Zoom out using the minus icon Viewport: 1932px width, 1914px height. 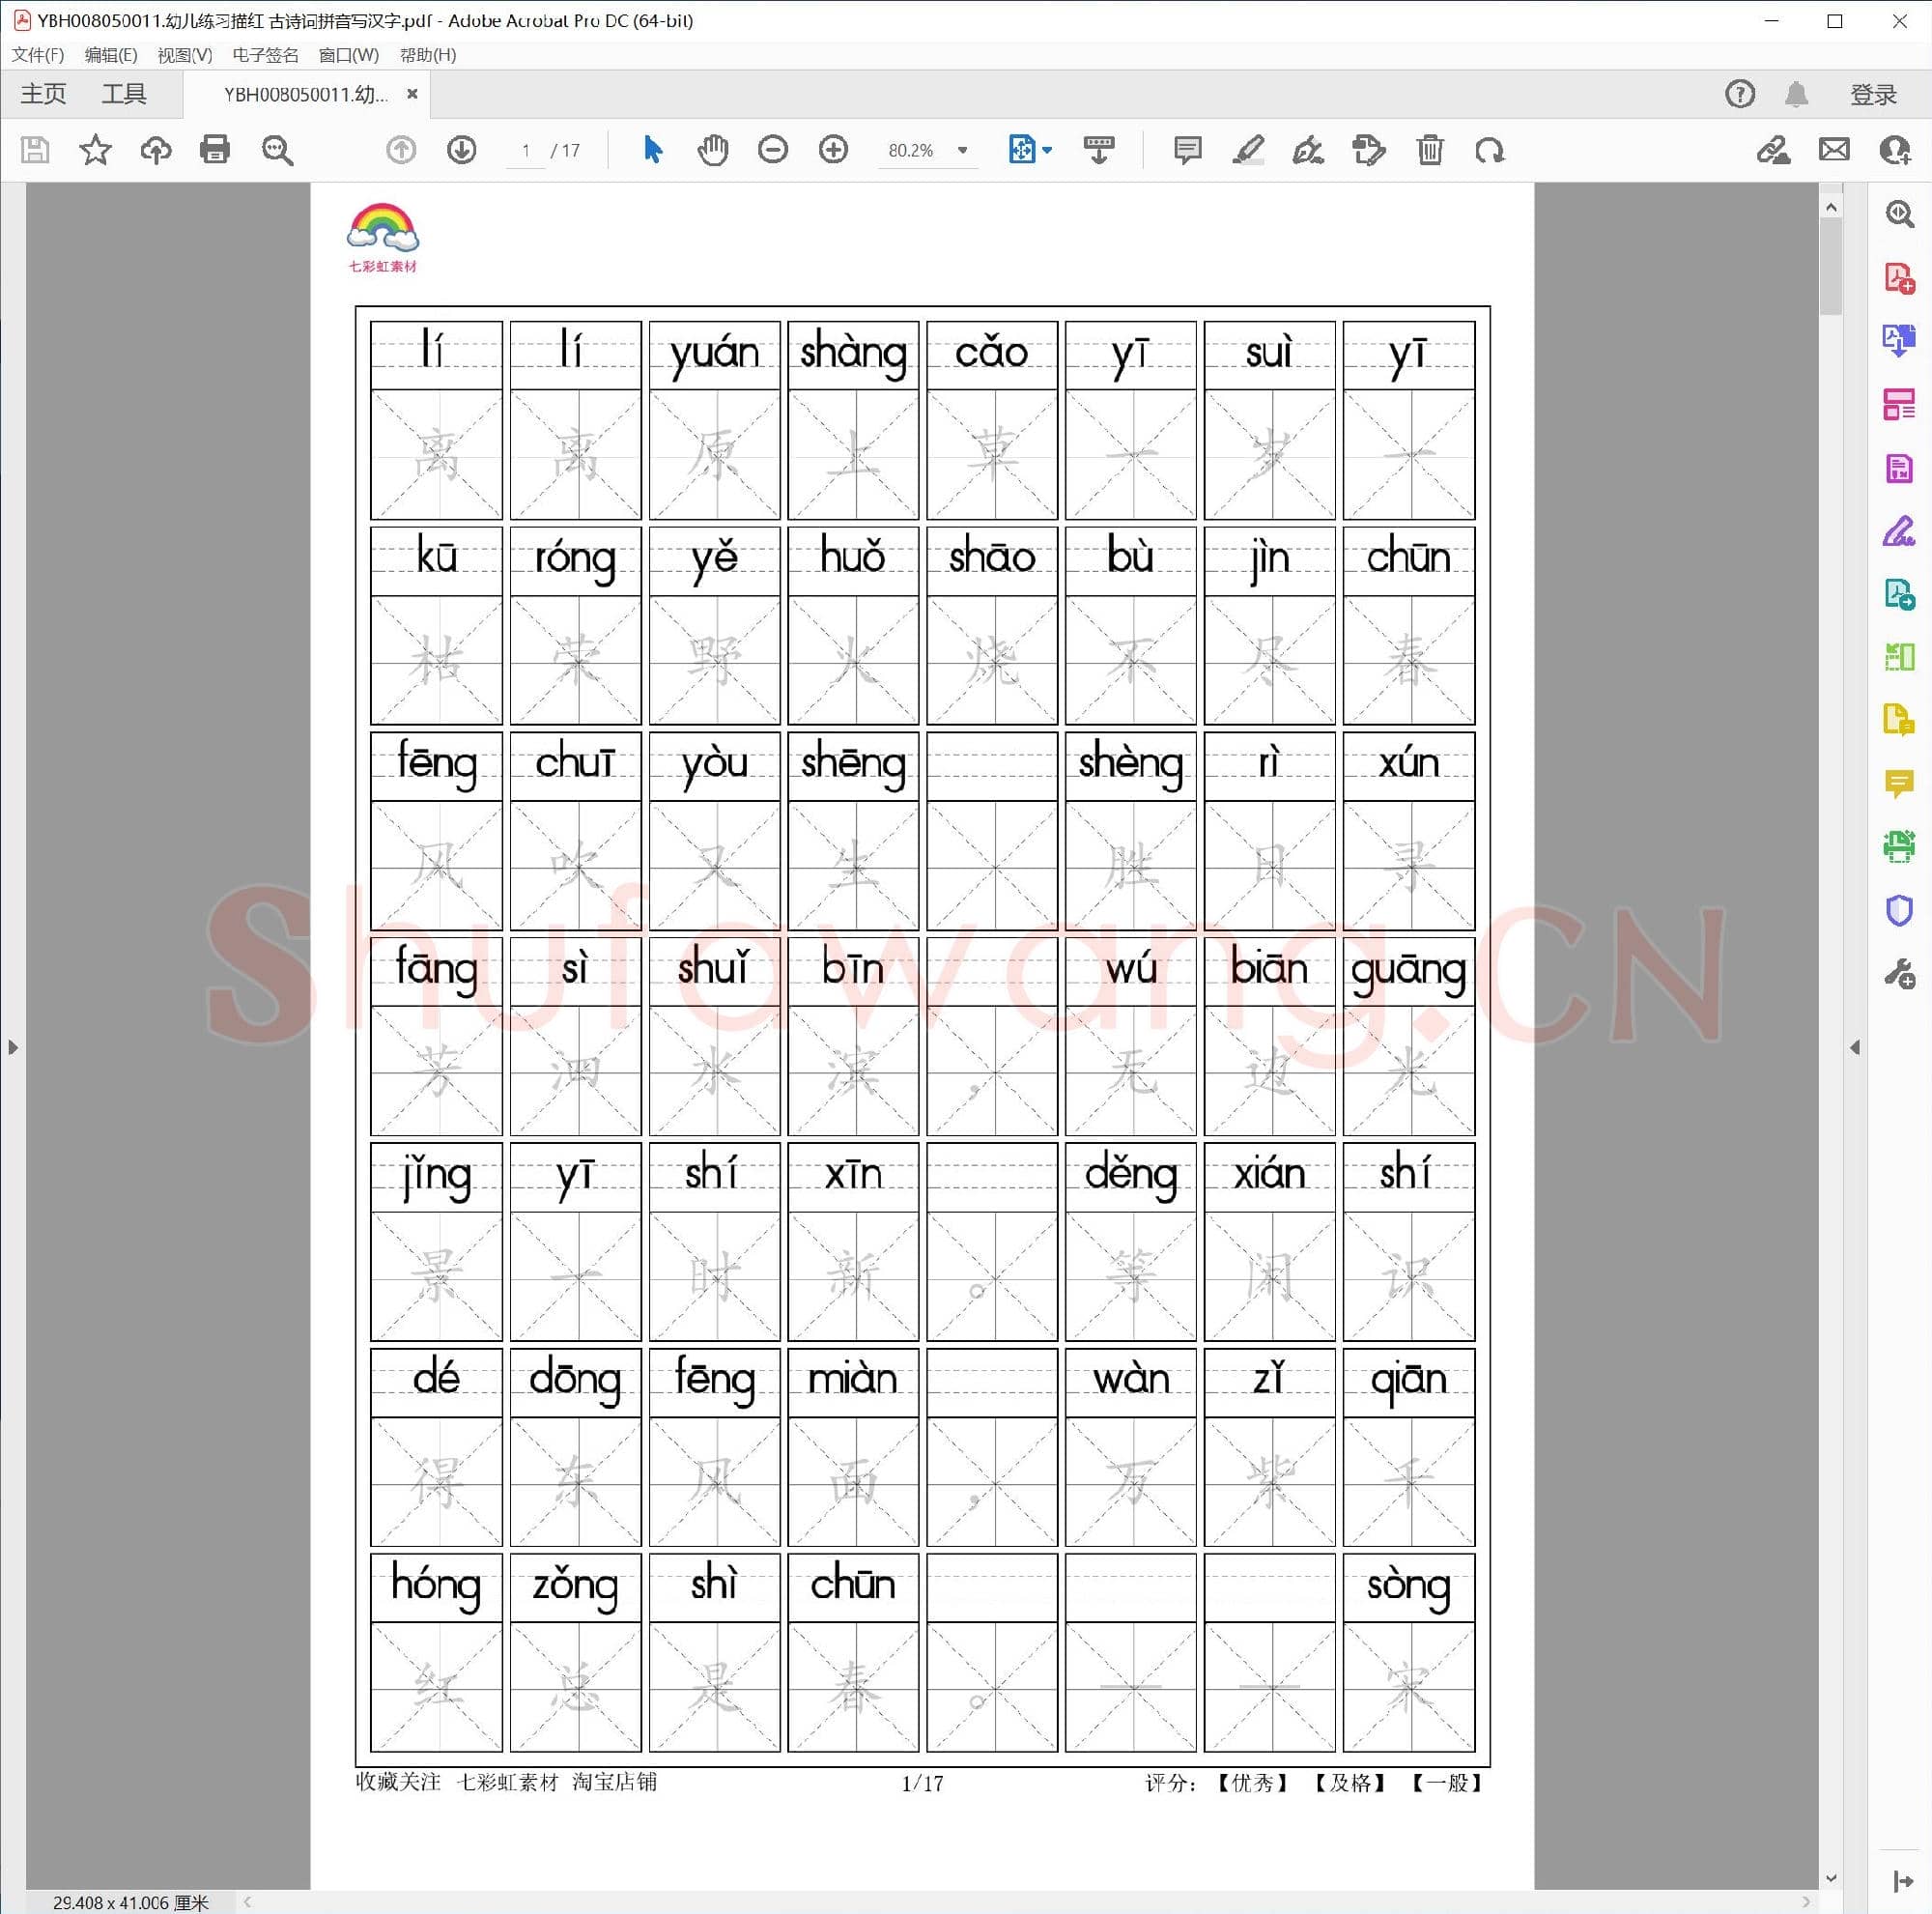772,150
